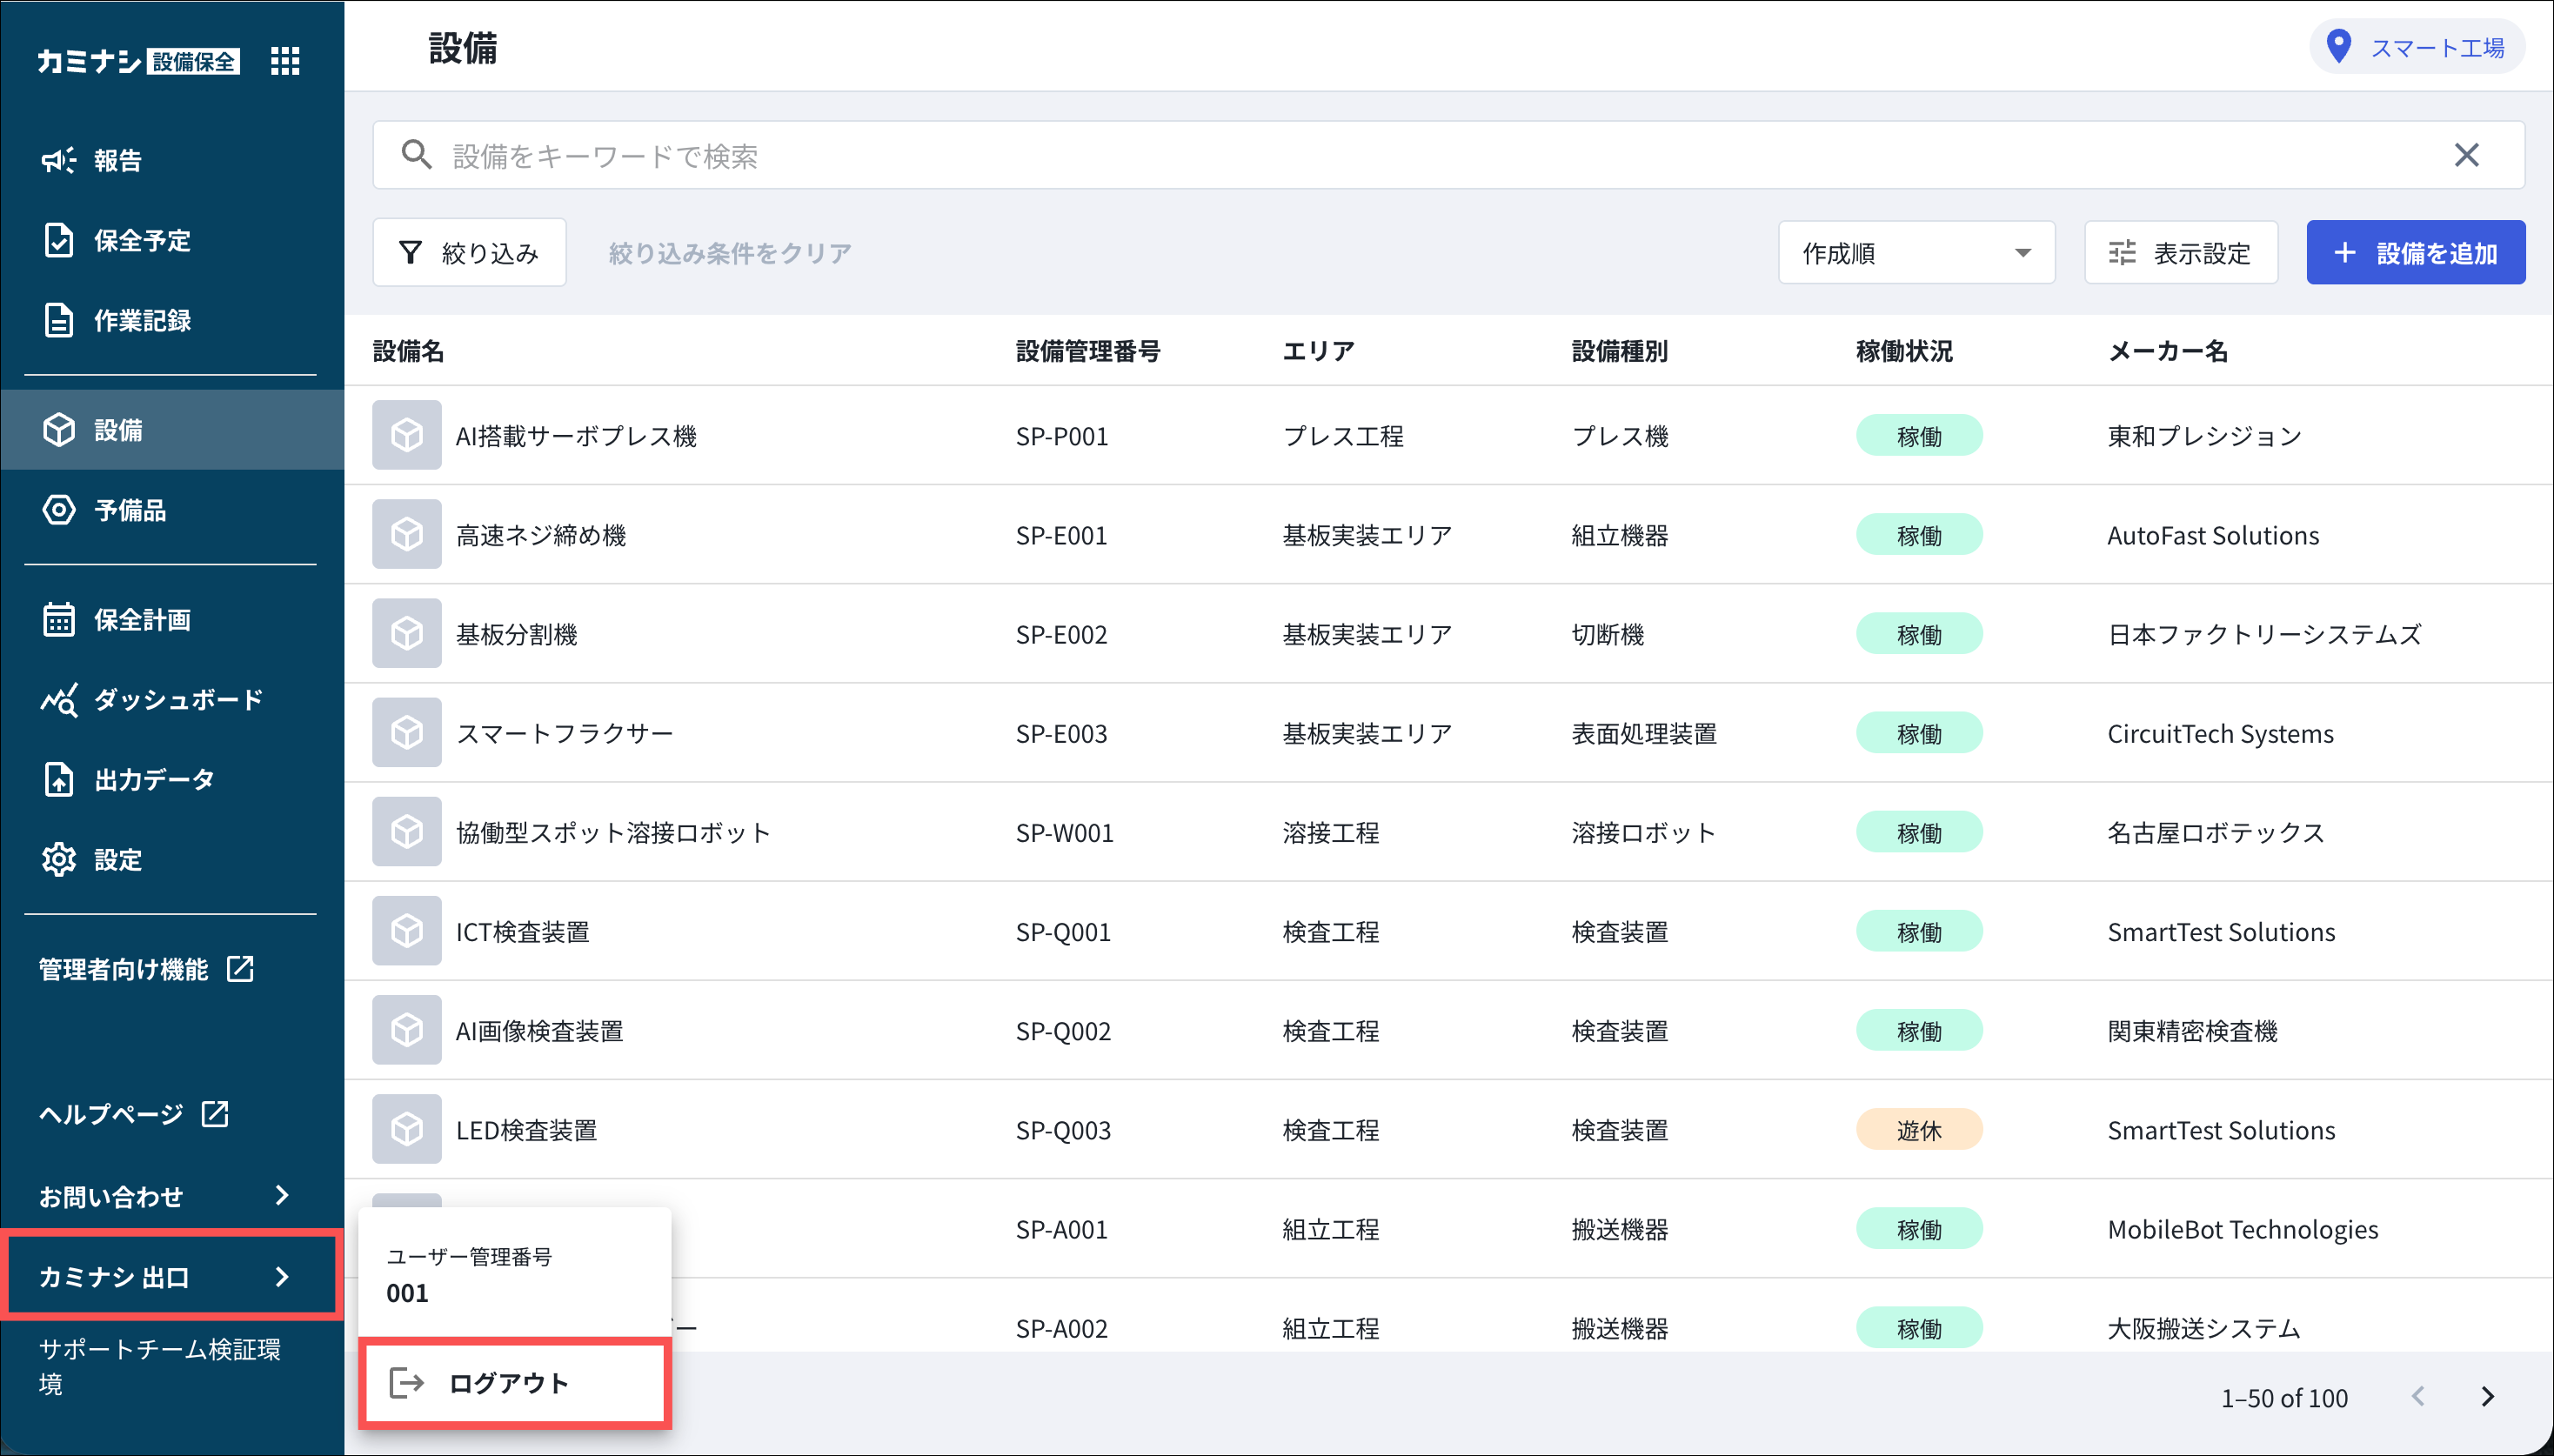Click the 報告 megaphone icon

click(58, 160)
